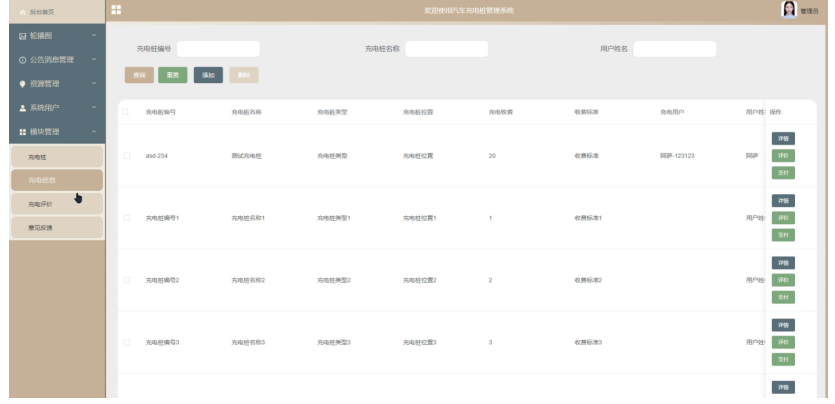Click the 充电桩类型2 cell
This screenshot has height=404, width=835.
(334, 281)
